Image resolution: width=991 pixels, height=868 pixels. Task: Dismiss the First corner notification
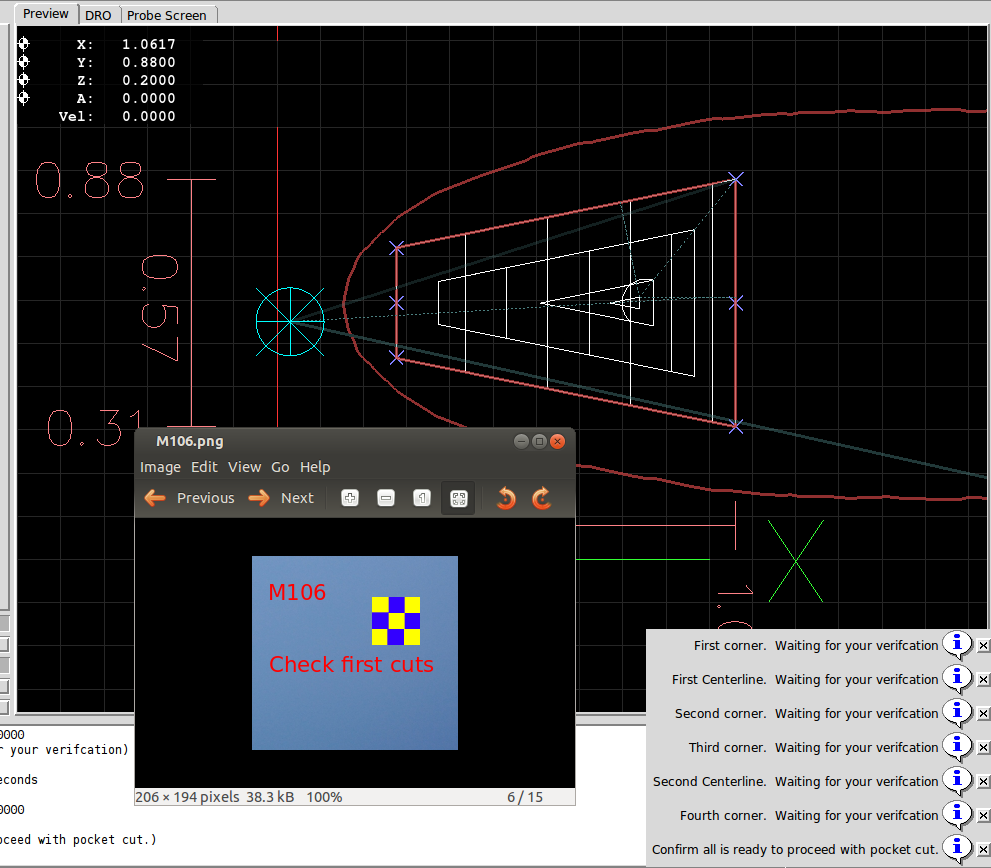[x=983, y=646]
